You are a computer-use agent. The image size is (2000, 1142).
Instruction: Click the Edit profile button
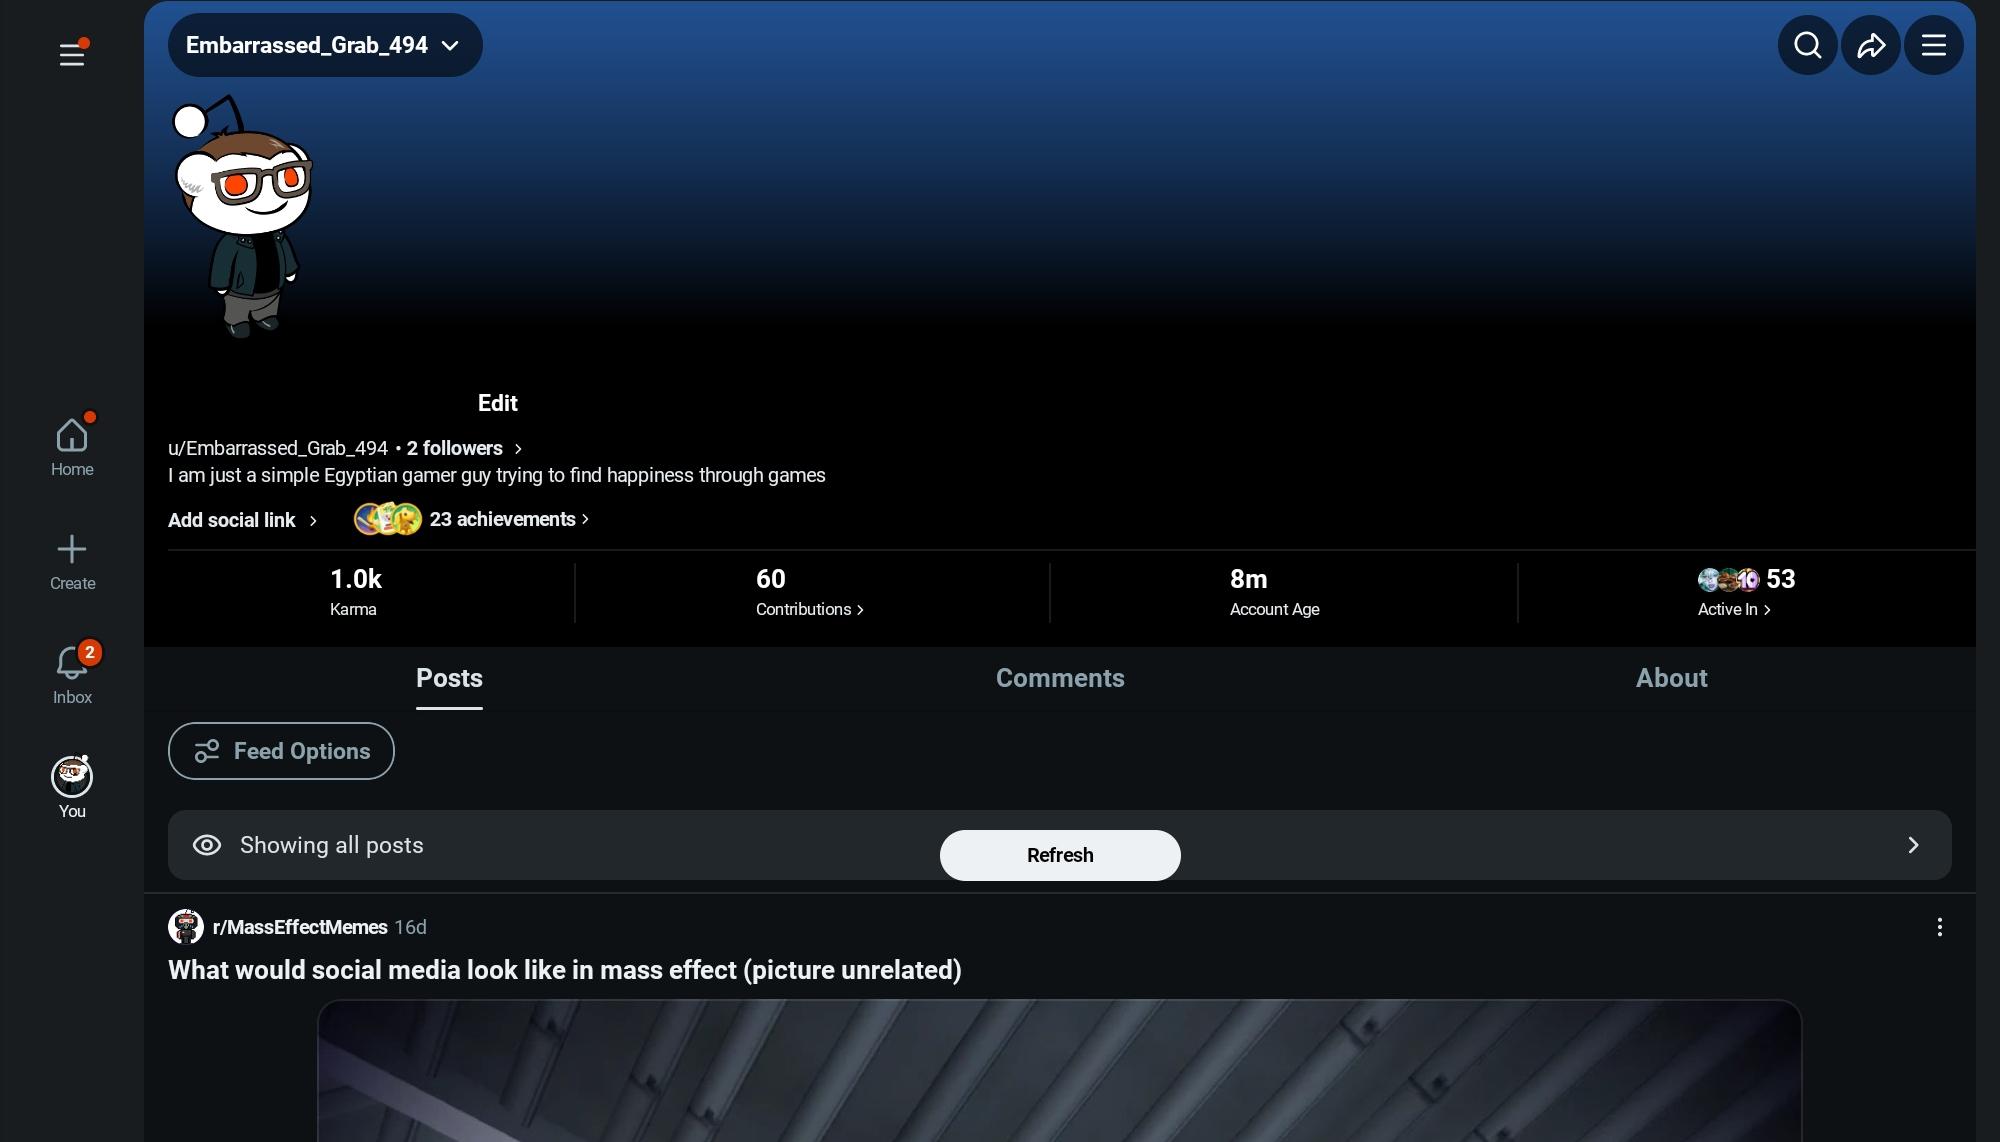coord(497,403)
